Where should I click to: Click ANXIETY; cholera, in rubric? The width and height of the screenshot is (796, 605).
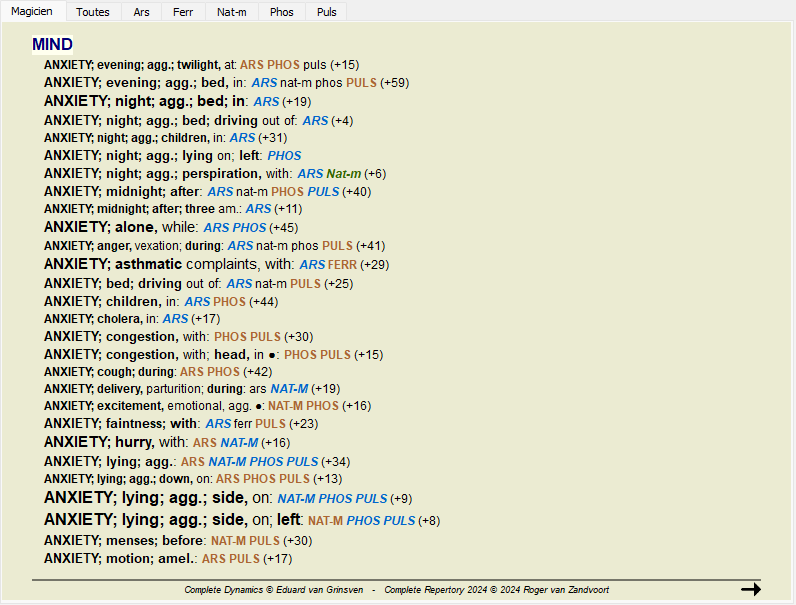[101, 318]
